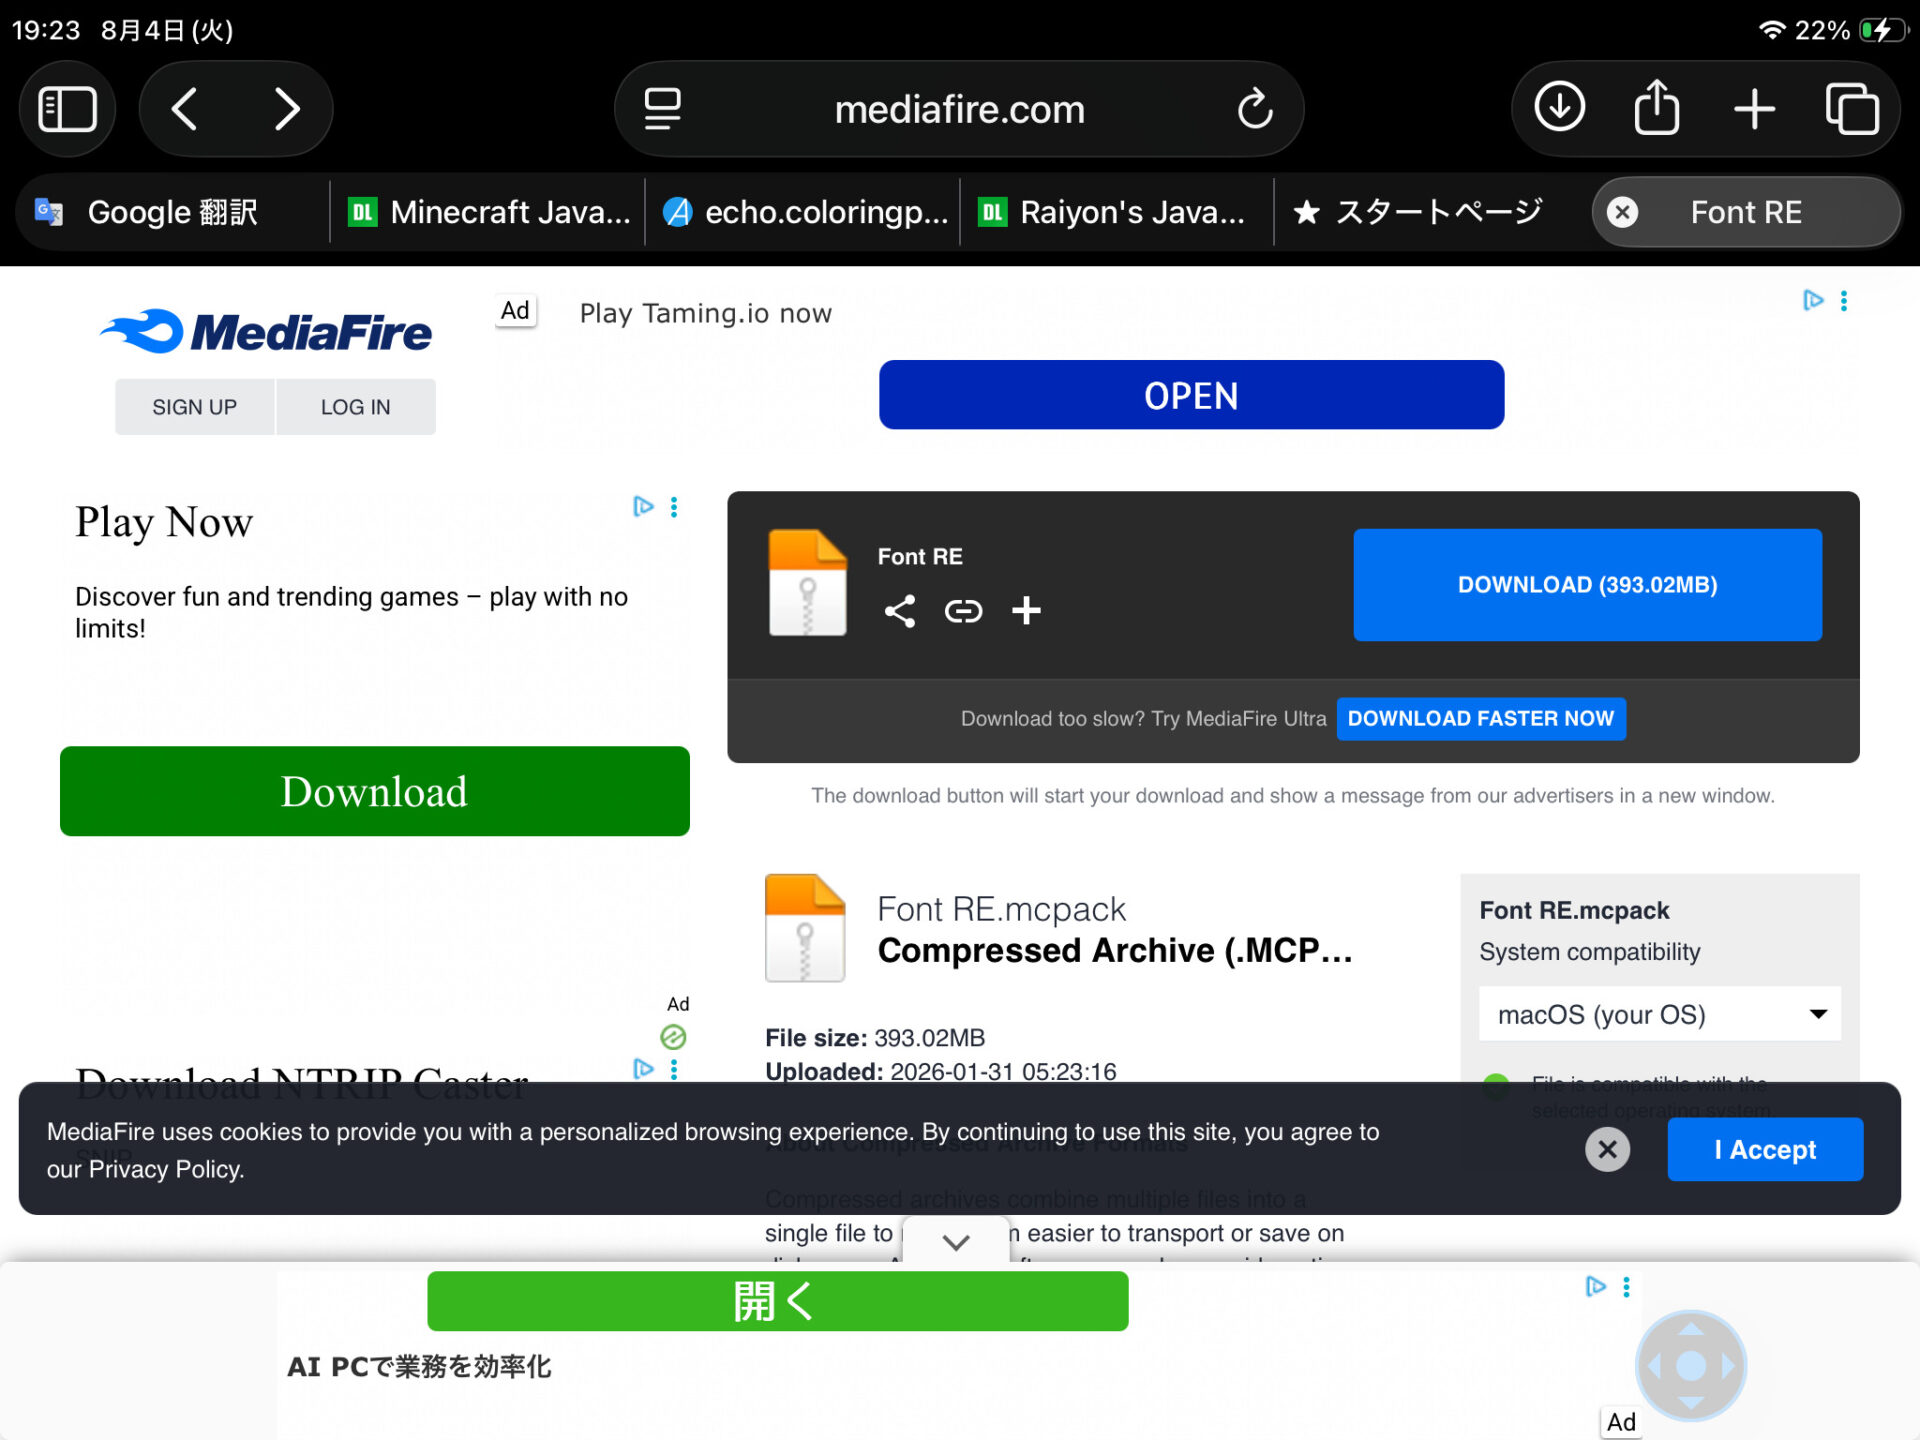Image resolution: width=1920 pixels, height=1440 pixels.
Task: Select the File size: 393.02MB text
Action: pyautogui.click(x=875, y=1038)
